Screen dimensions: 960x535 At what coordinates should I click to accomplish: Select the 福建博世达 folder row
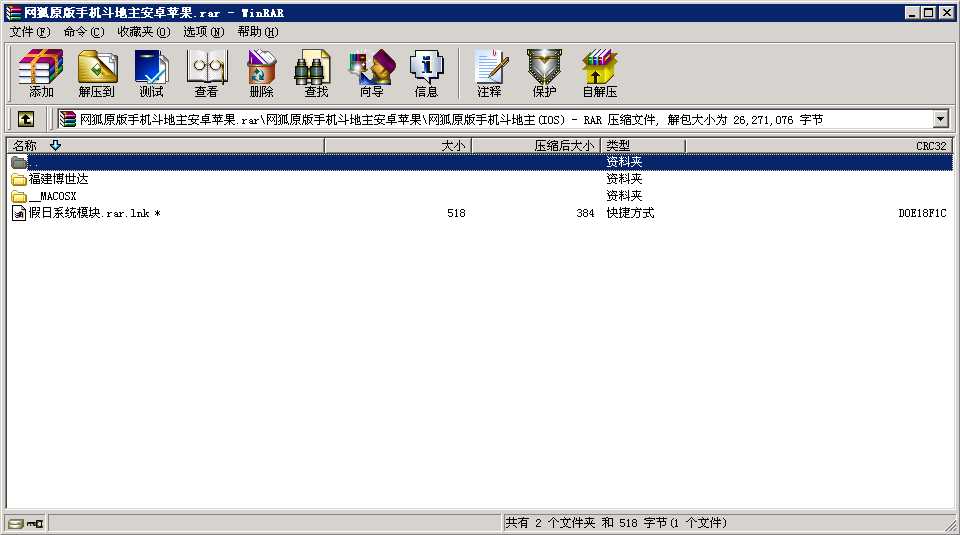tap(480, 179)
